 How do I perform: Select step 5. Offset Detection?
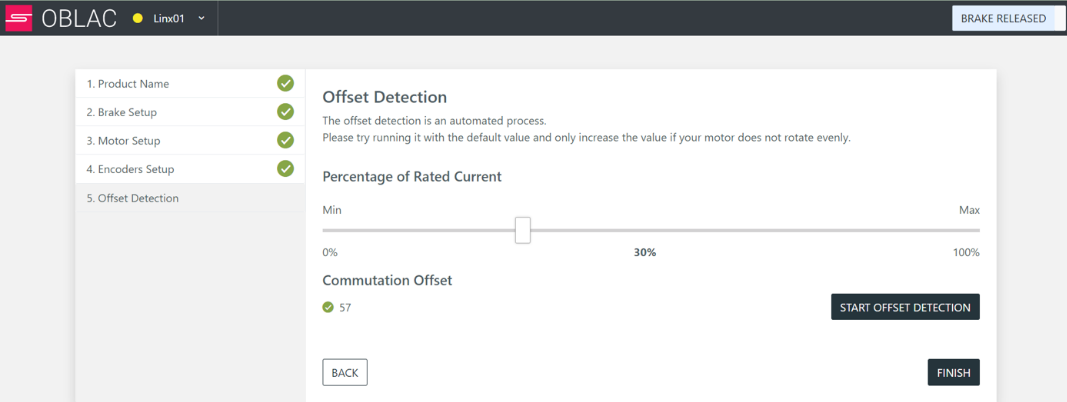click(x=190, y=198)
